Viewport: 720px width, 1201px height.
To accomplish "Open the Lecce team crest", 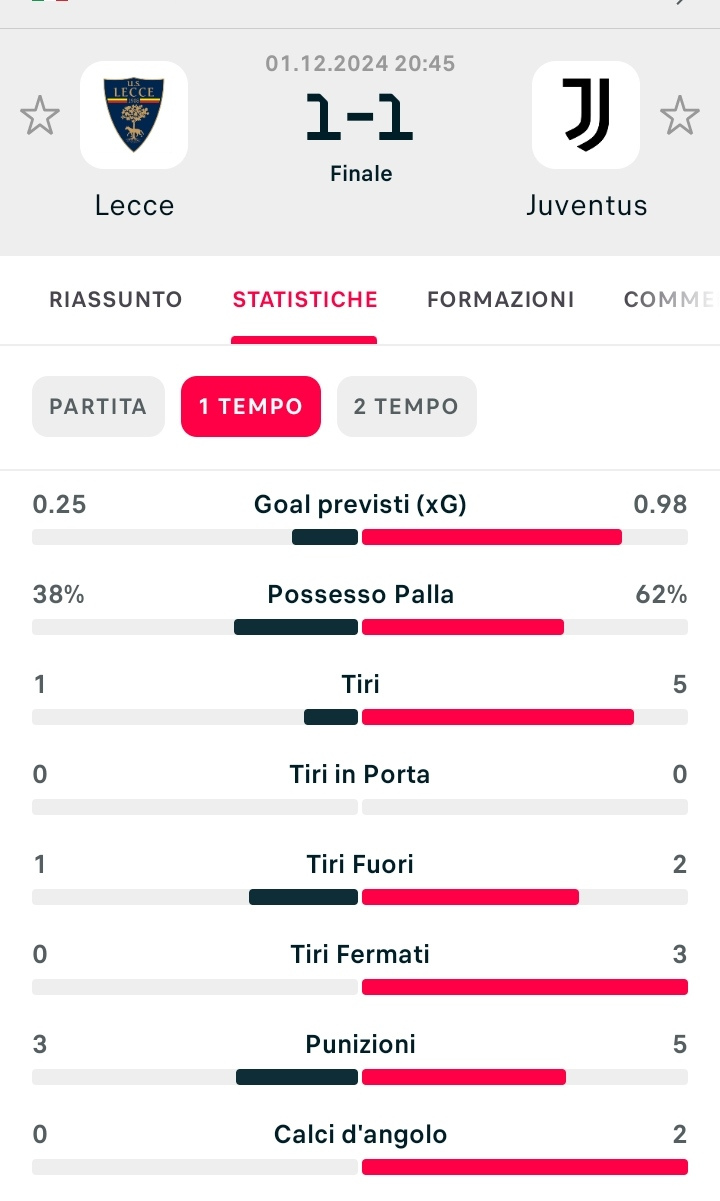I will (x=134, y=115).
